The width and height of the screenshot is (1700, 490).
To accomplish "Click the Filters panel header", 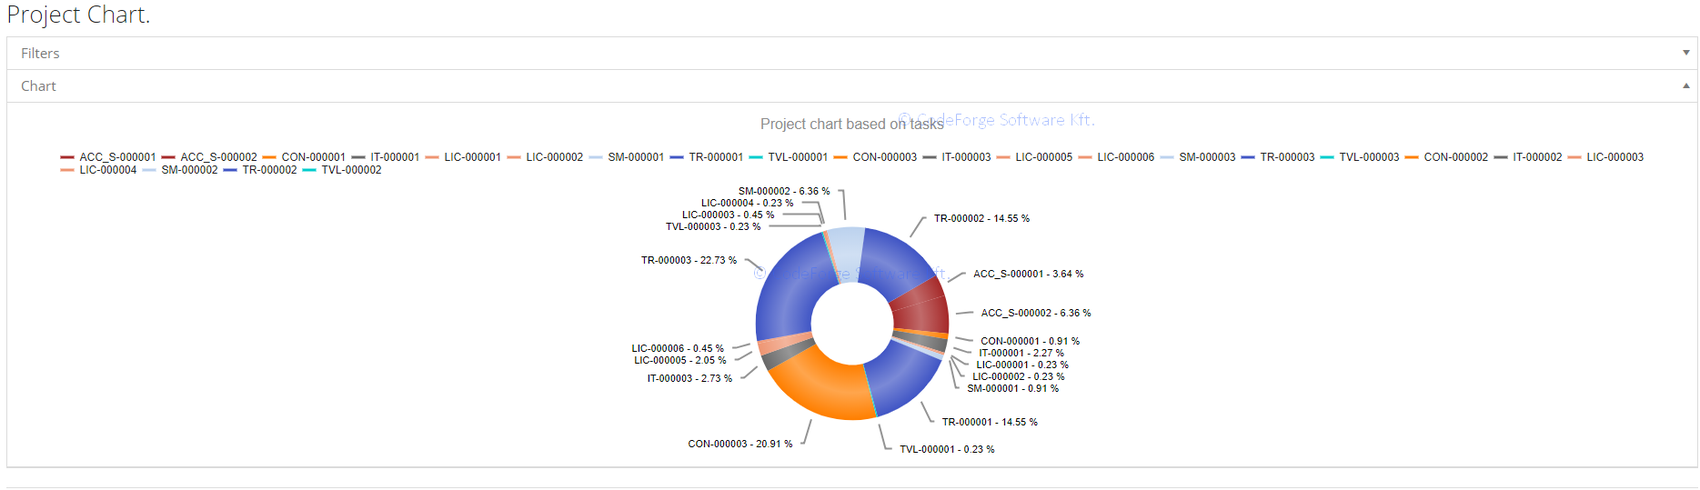I will click(x=40, y=53).
